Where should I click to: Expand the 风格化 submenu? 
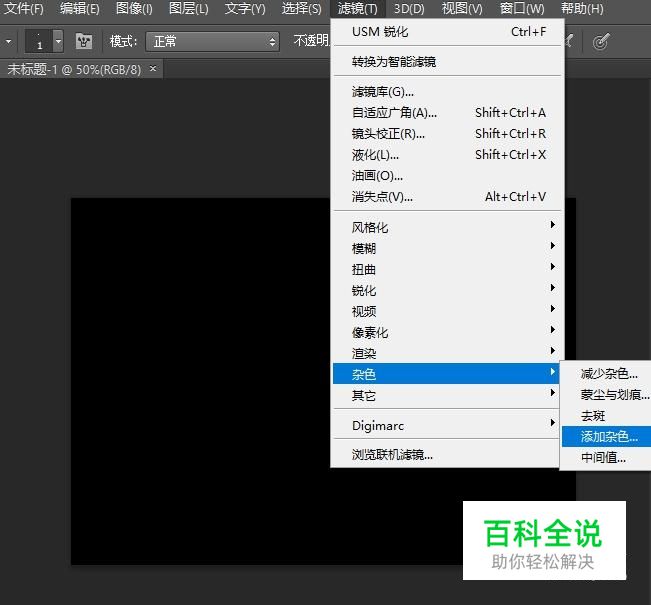448,227
